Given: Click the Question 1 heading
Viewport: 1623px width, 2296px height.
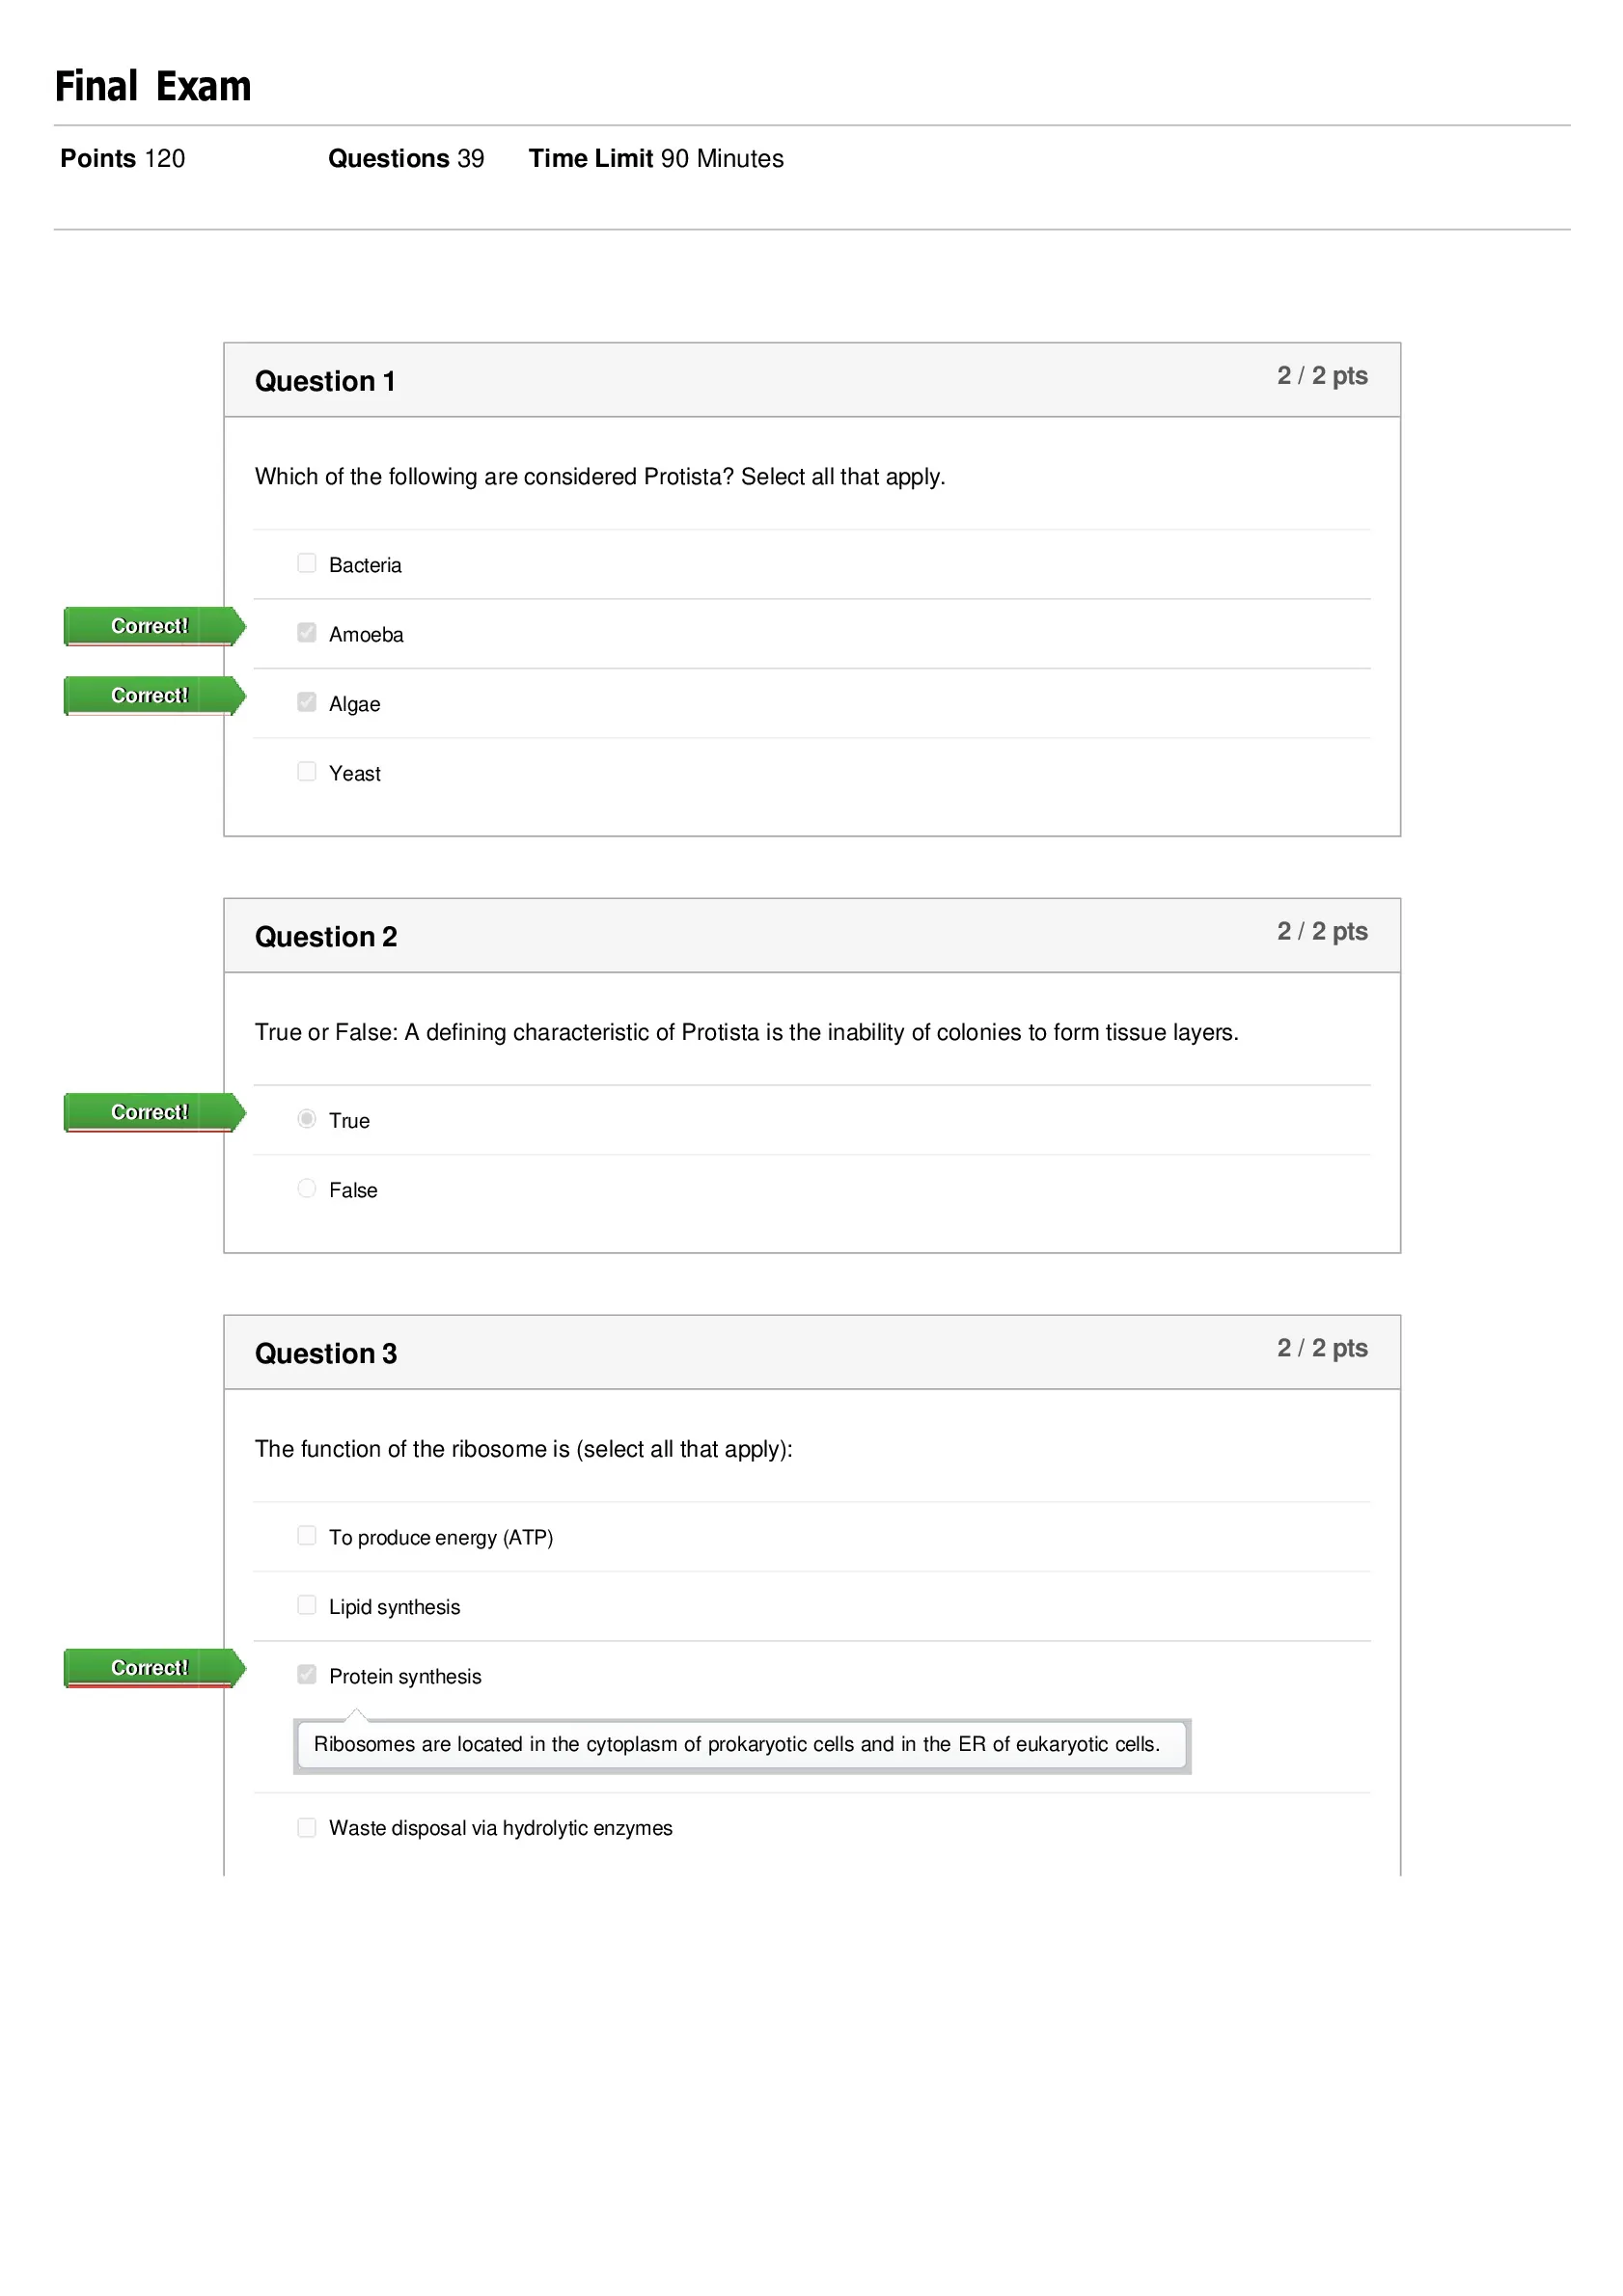Looking at the screenshot, I should click(x=325, y=381).
